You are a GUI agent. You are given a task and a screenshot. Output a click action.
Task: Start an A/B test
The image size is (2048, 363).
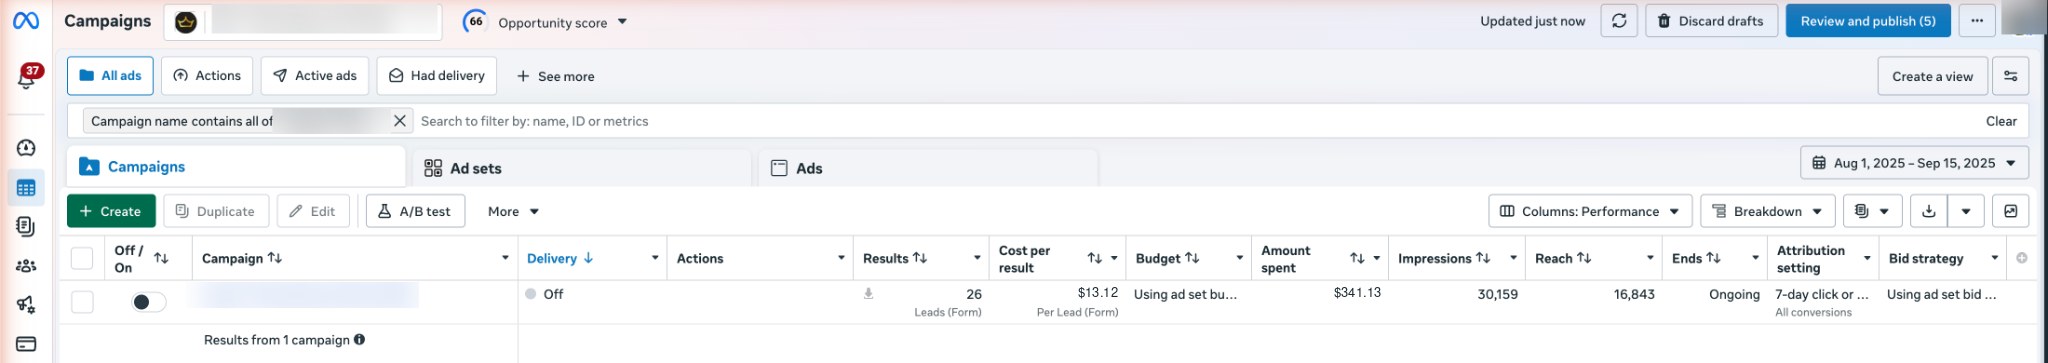415,211
